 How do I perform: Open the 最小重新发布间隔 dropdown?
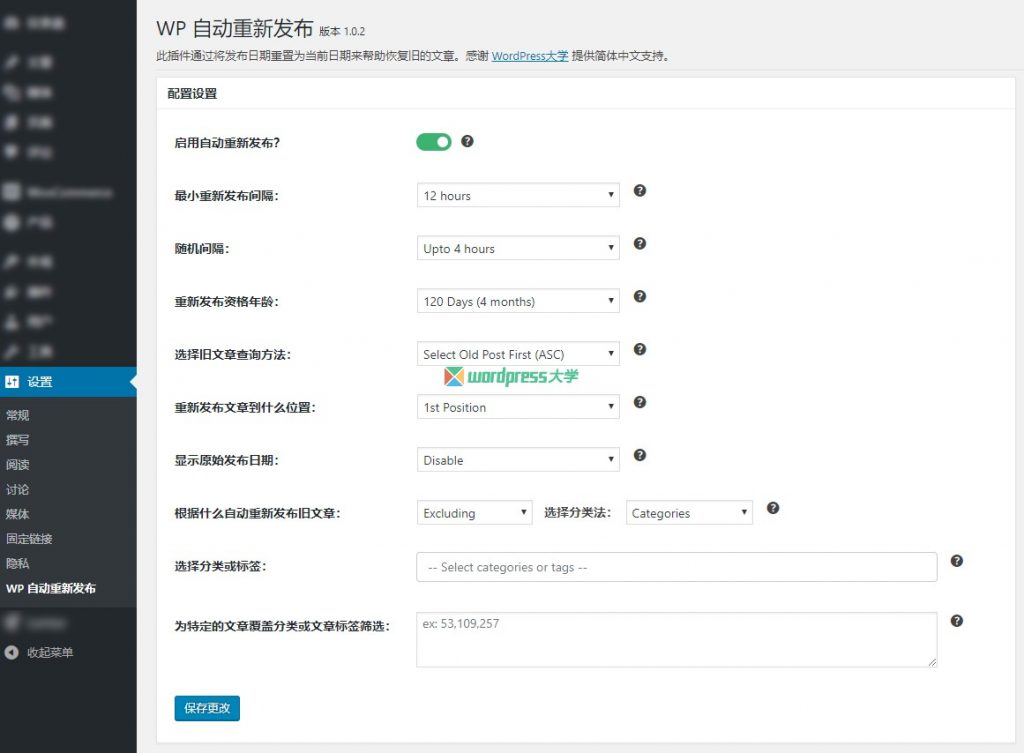(517, 195)
